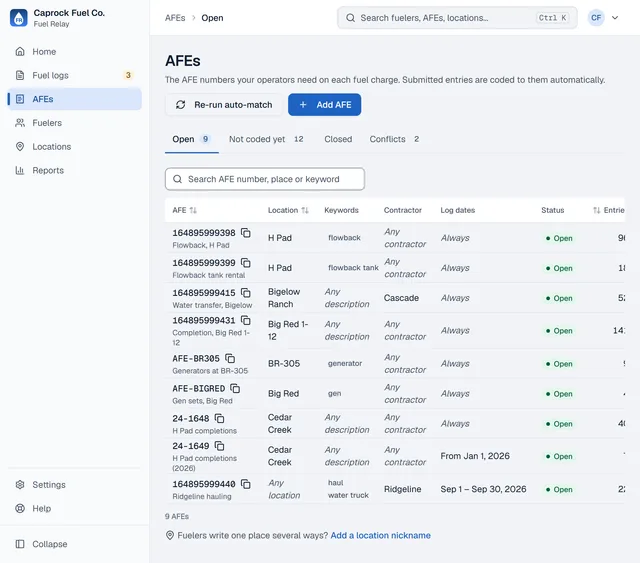Click From Jan 1, 2026 log dates
The width and height of the screenshot is (640, 563).
click(x=475, y=456)
